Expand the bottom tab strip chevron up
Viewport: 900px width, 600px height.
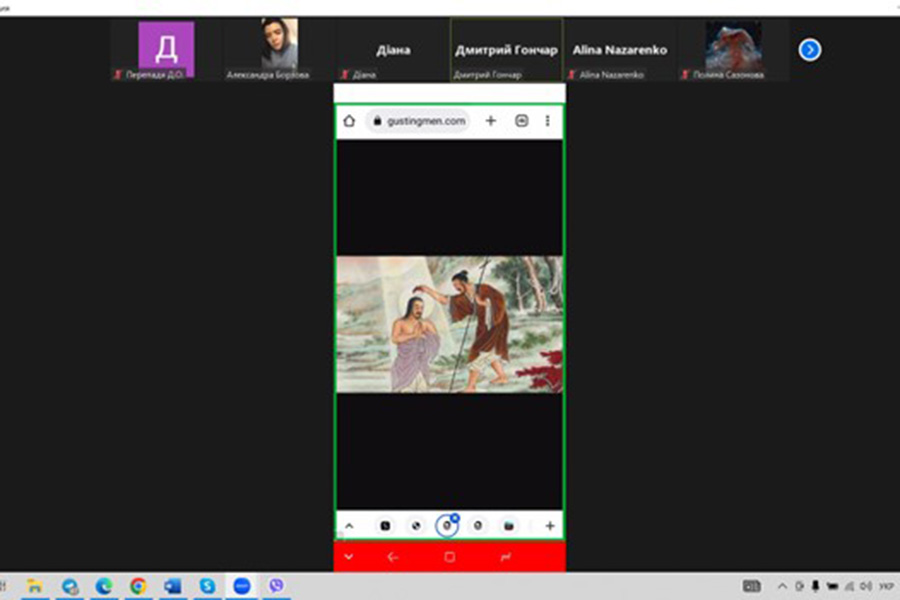point(349,526)
